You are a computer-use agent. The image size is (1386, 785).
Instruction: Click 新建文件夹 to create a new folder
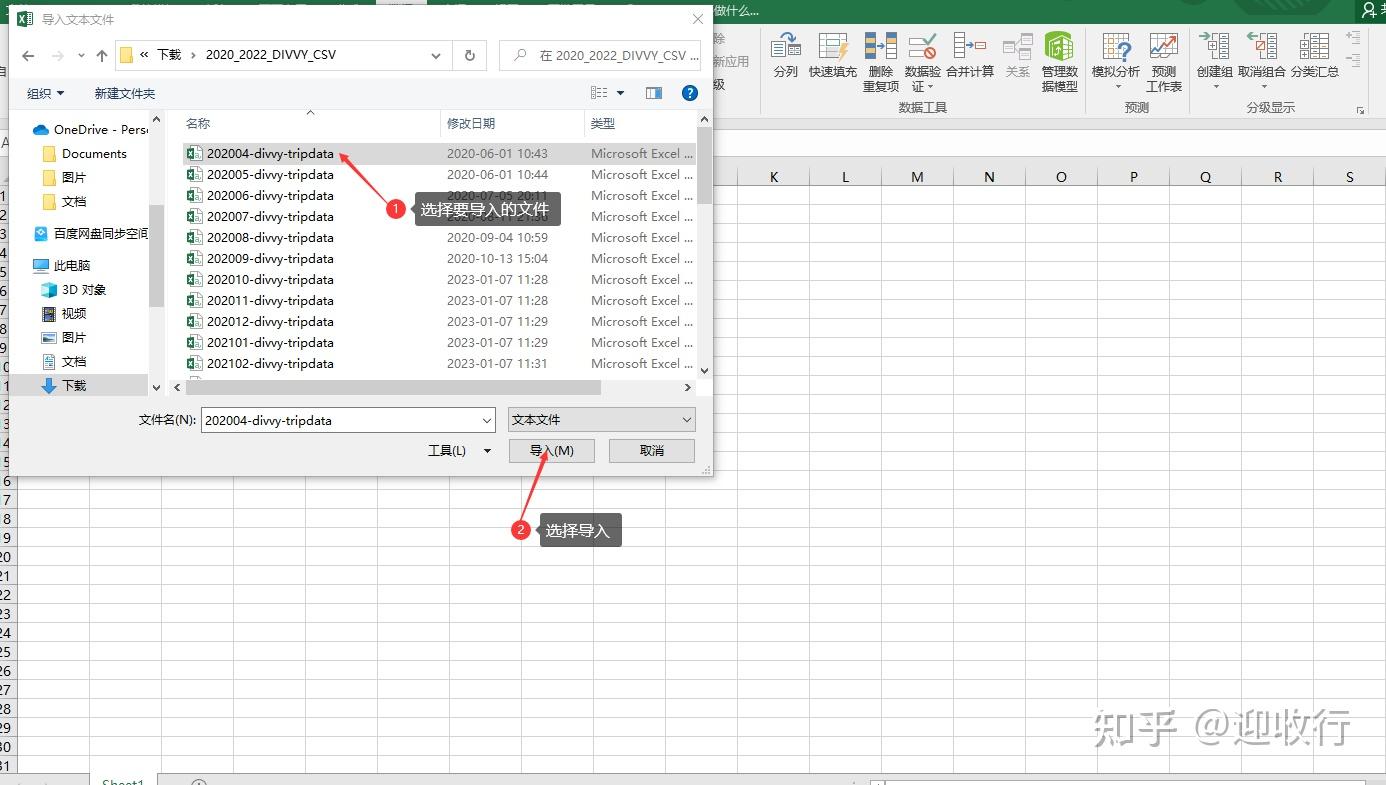click(125, 93)
